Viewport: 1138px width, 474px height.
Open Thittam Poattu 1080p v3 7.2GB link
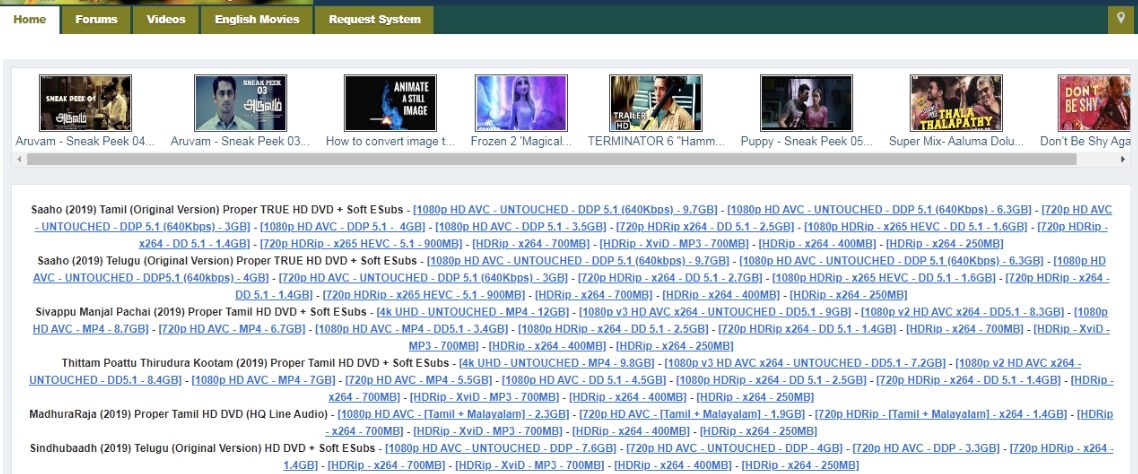pyautogui.click(x=805, y=363)
